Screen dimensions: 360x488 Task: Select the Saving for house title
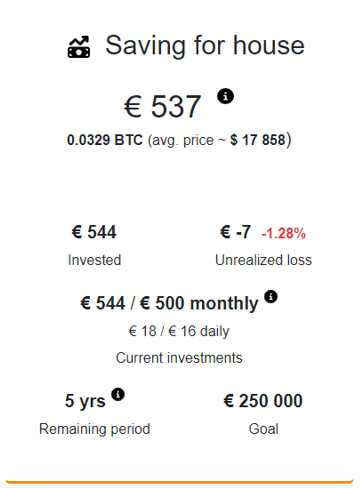(205, 45)
